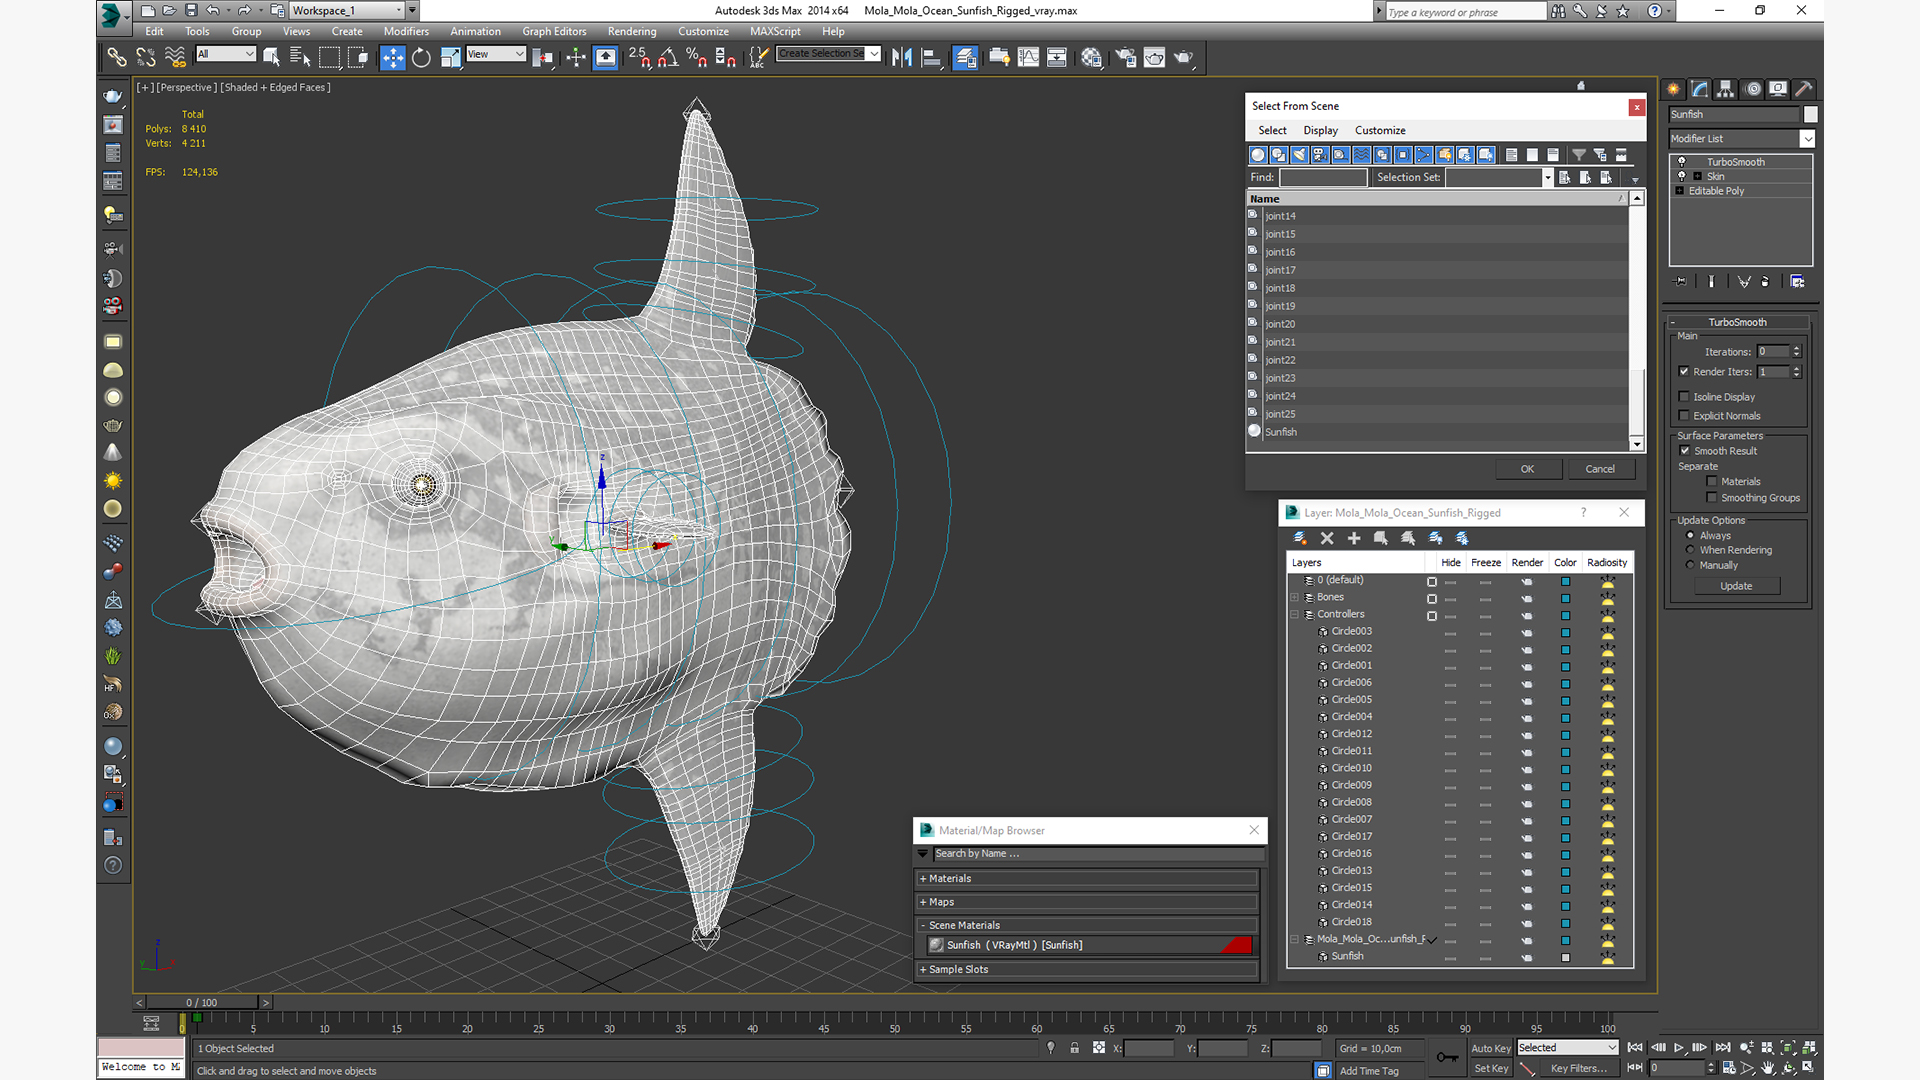Image resolution: width=1920 pixels, height=1080 pixels.
Task: Toggle Smooth Result checkbox
Action: pyautogui.click(x=1685, y=451)
